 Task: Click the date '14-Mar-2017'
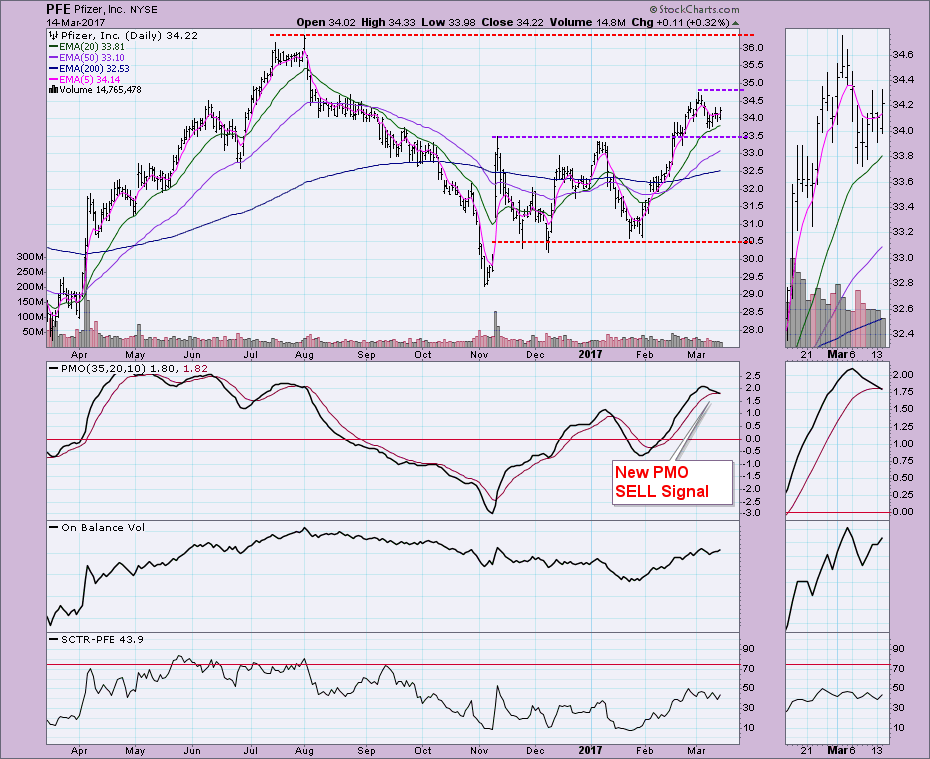click(x=76, y=23)
